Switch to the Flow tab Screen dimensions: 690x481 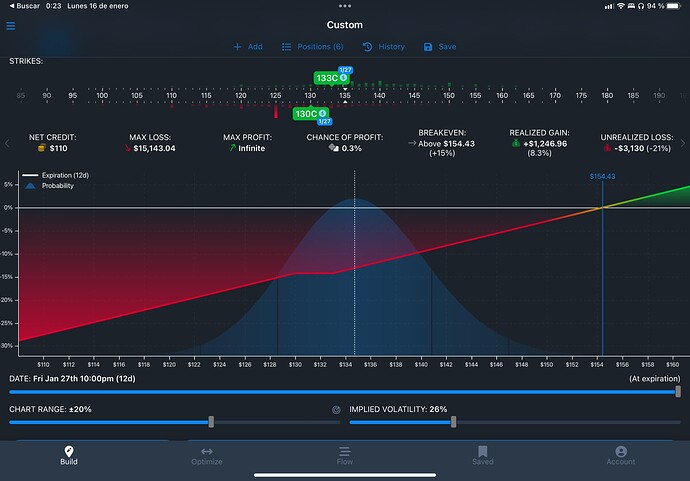click(345, 455)
